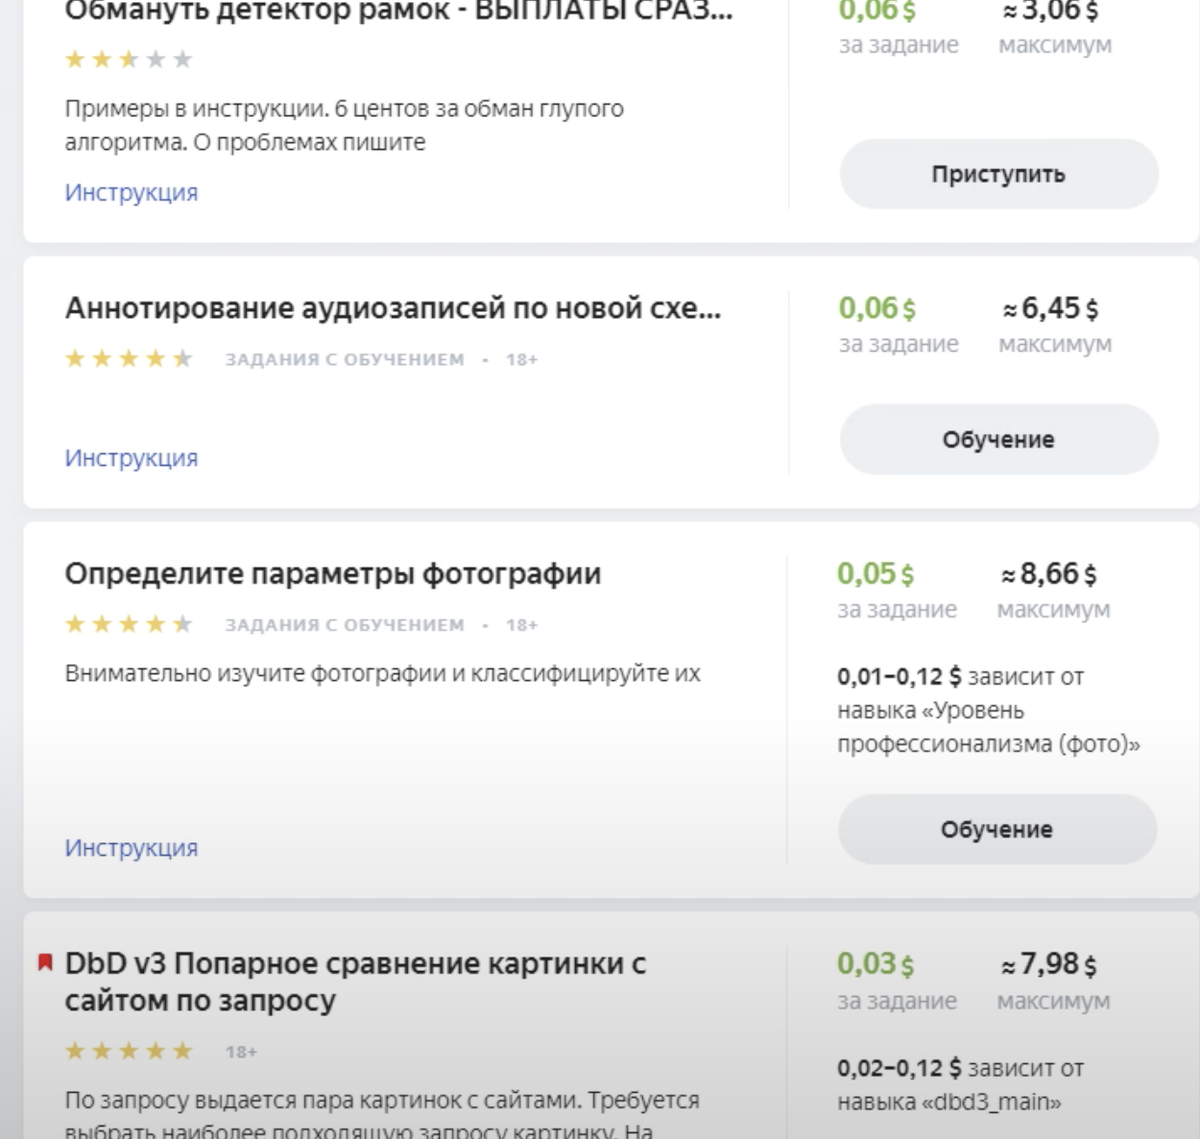1200x1139 pixels.
Task: Click the «ЗАДАНИЯ С ОБУЧЕНИЕМ» badge on audio task
Action: point(345,359)
